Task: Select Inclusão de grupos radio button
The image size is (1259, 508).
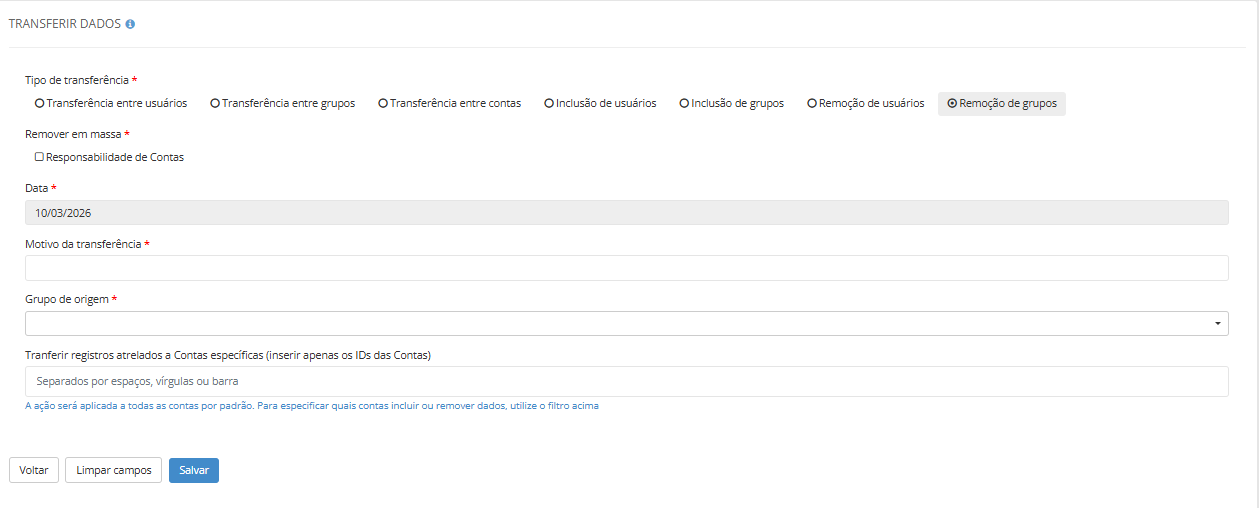Action: point(684,103)
